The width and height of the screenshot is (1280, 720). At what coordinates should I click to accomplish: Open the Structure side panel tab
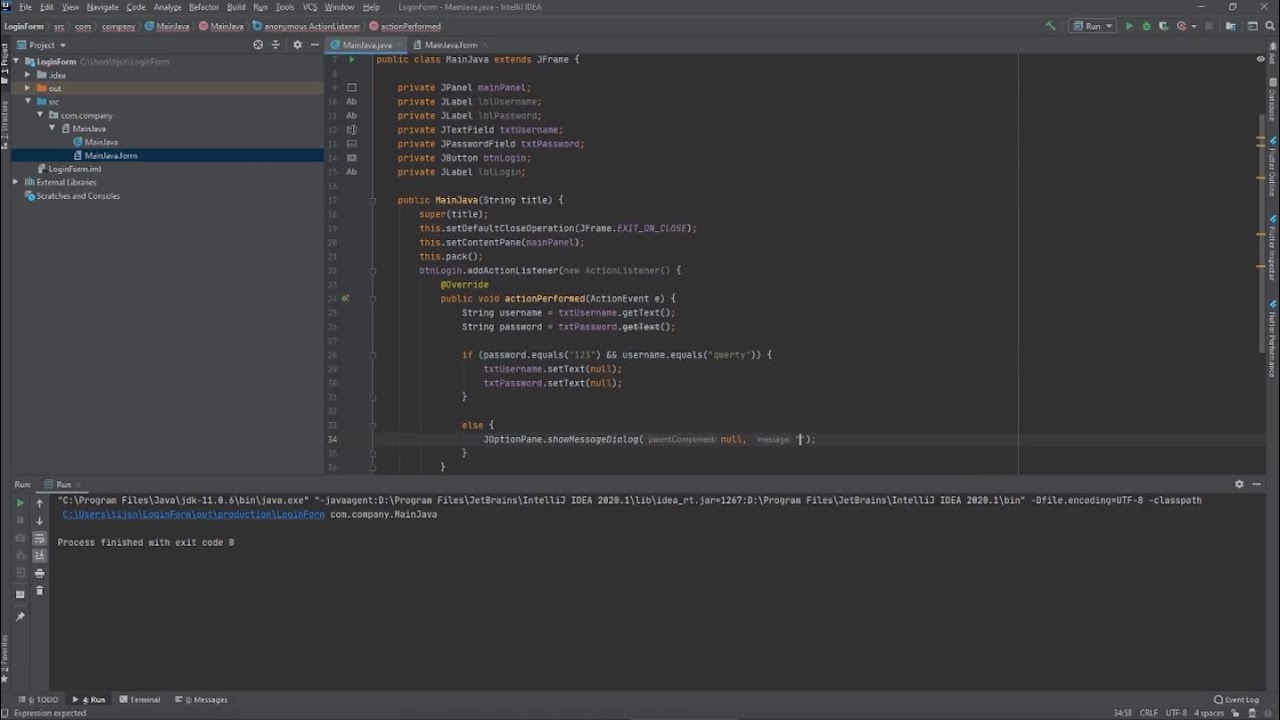click(x=5, y=125)
